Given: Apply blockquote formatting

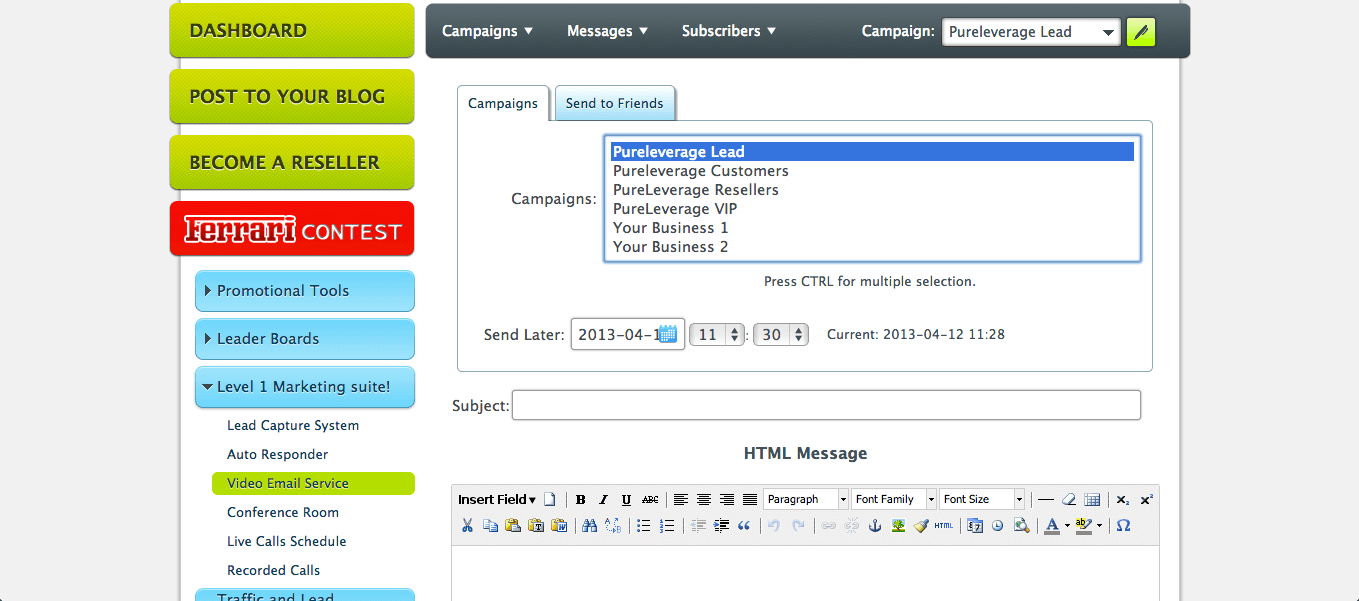Looking at the screenshot, I should (744, 525).
